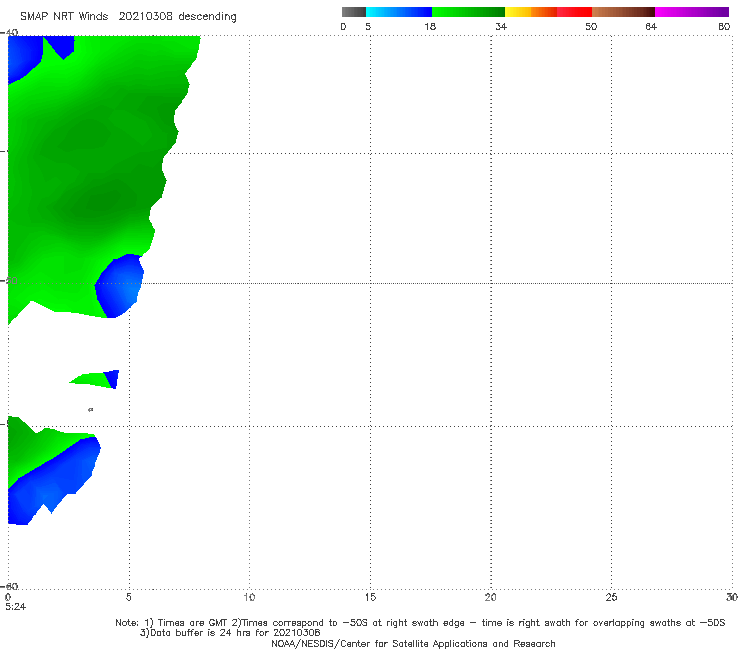Click the word "descending" in the title
The width and height of the screenshot is (740, 650).
(208, 17)
